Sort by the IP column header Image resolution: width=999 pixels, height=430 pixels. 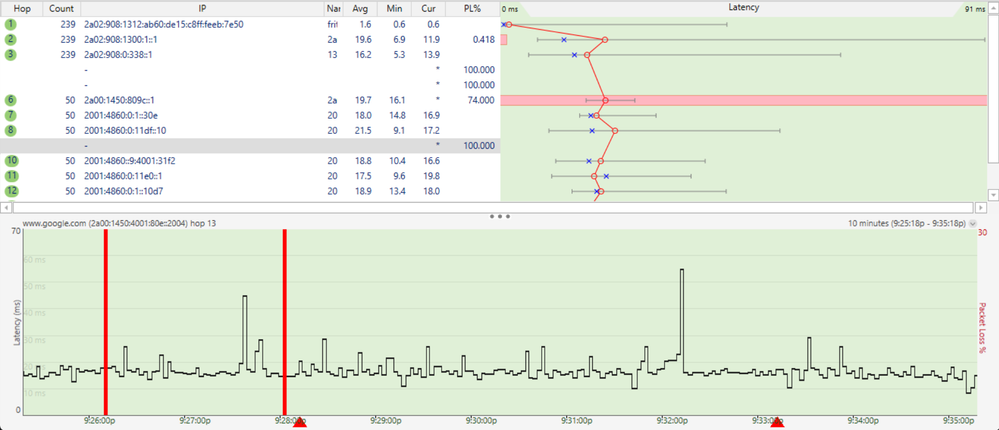click(x=202, y=8)
